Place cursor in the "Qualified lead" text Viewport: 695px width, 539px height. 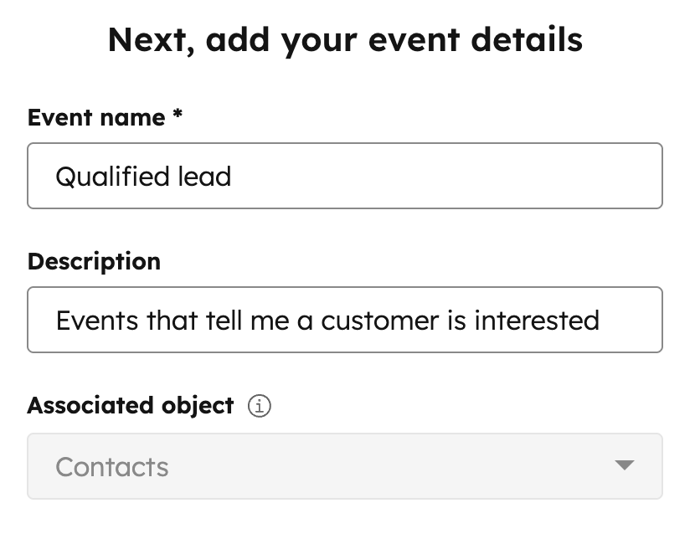(143, 177)
